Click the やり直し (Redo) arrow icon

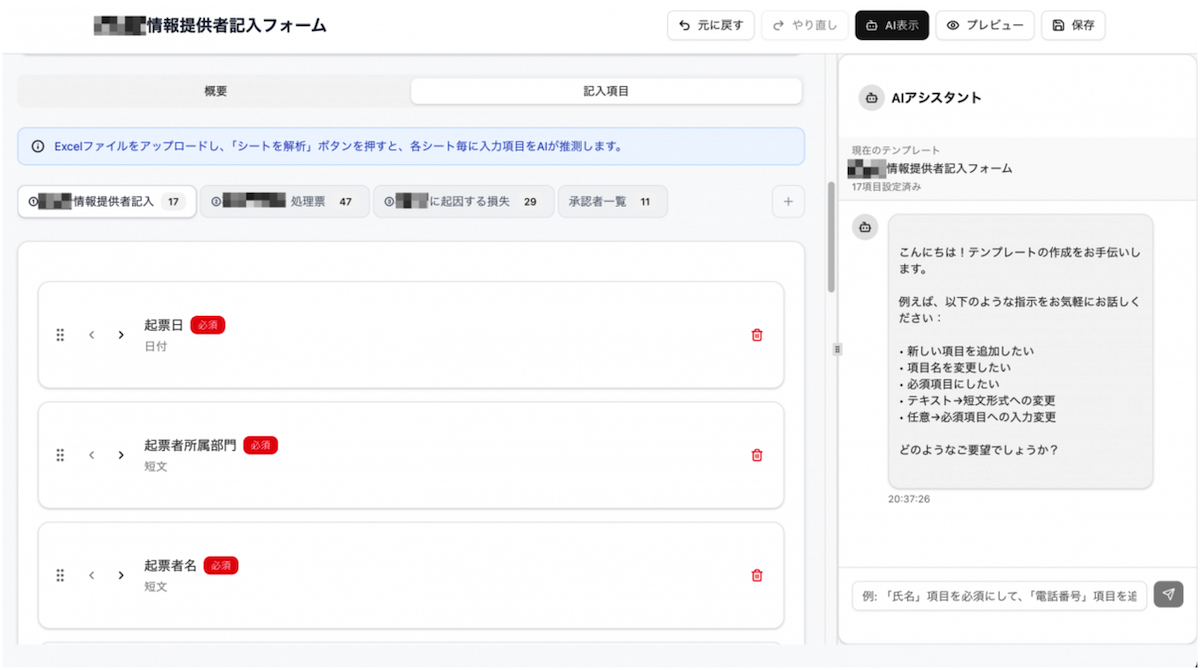pos(779,25)
